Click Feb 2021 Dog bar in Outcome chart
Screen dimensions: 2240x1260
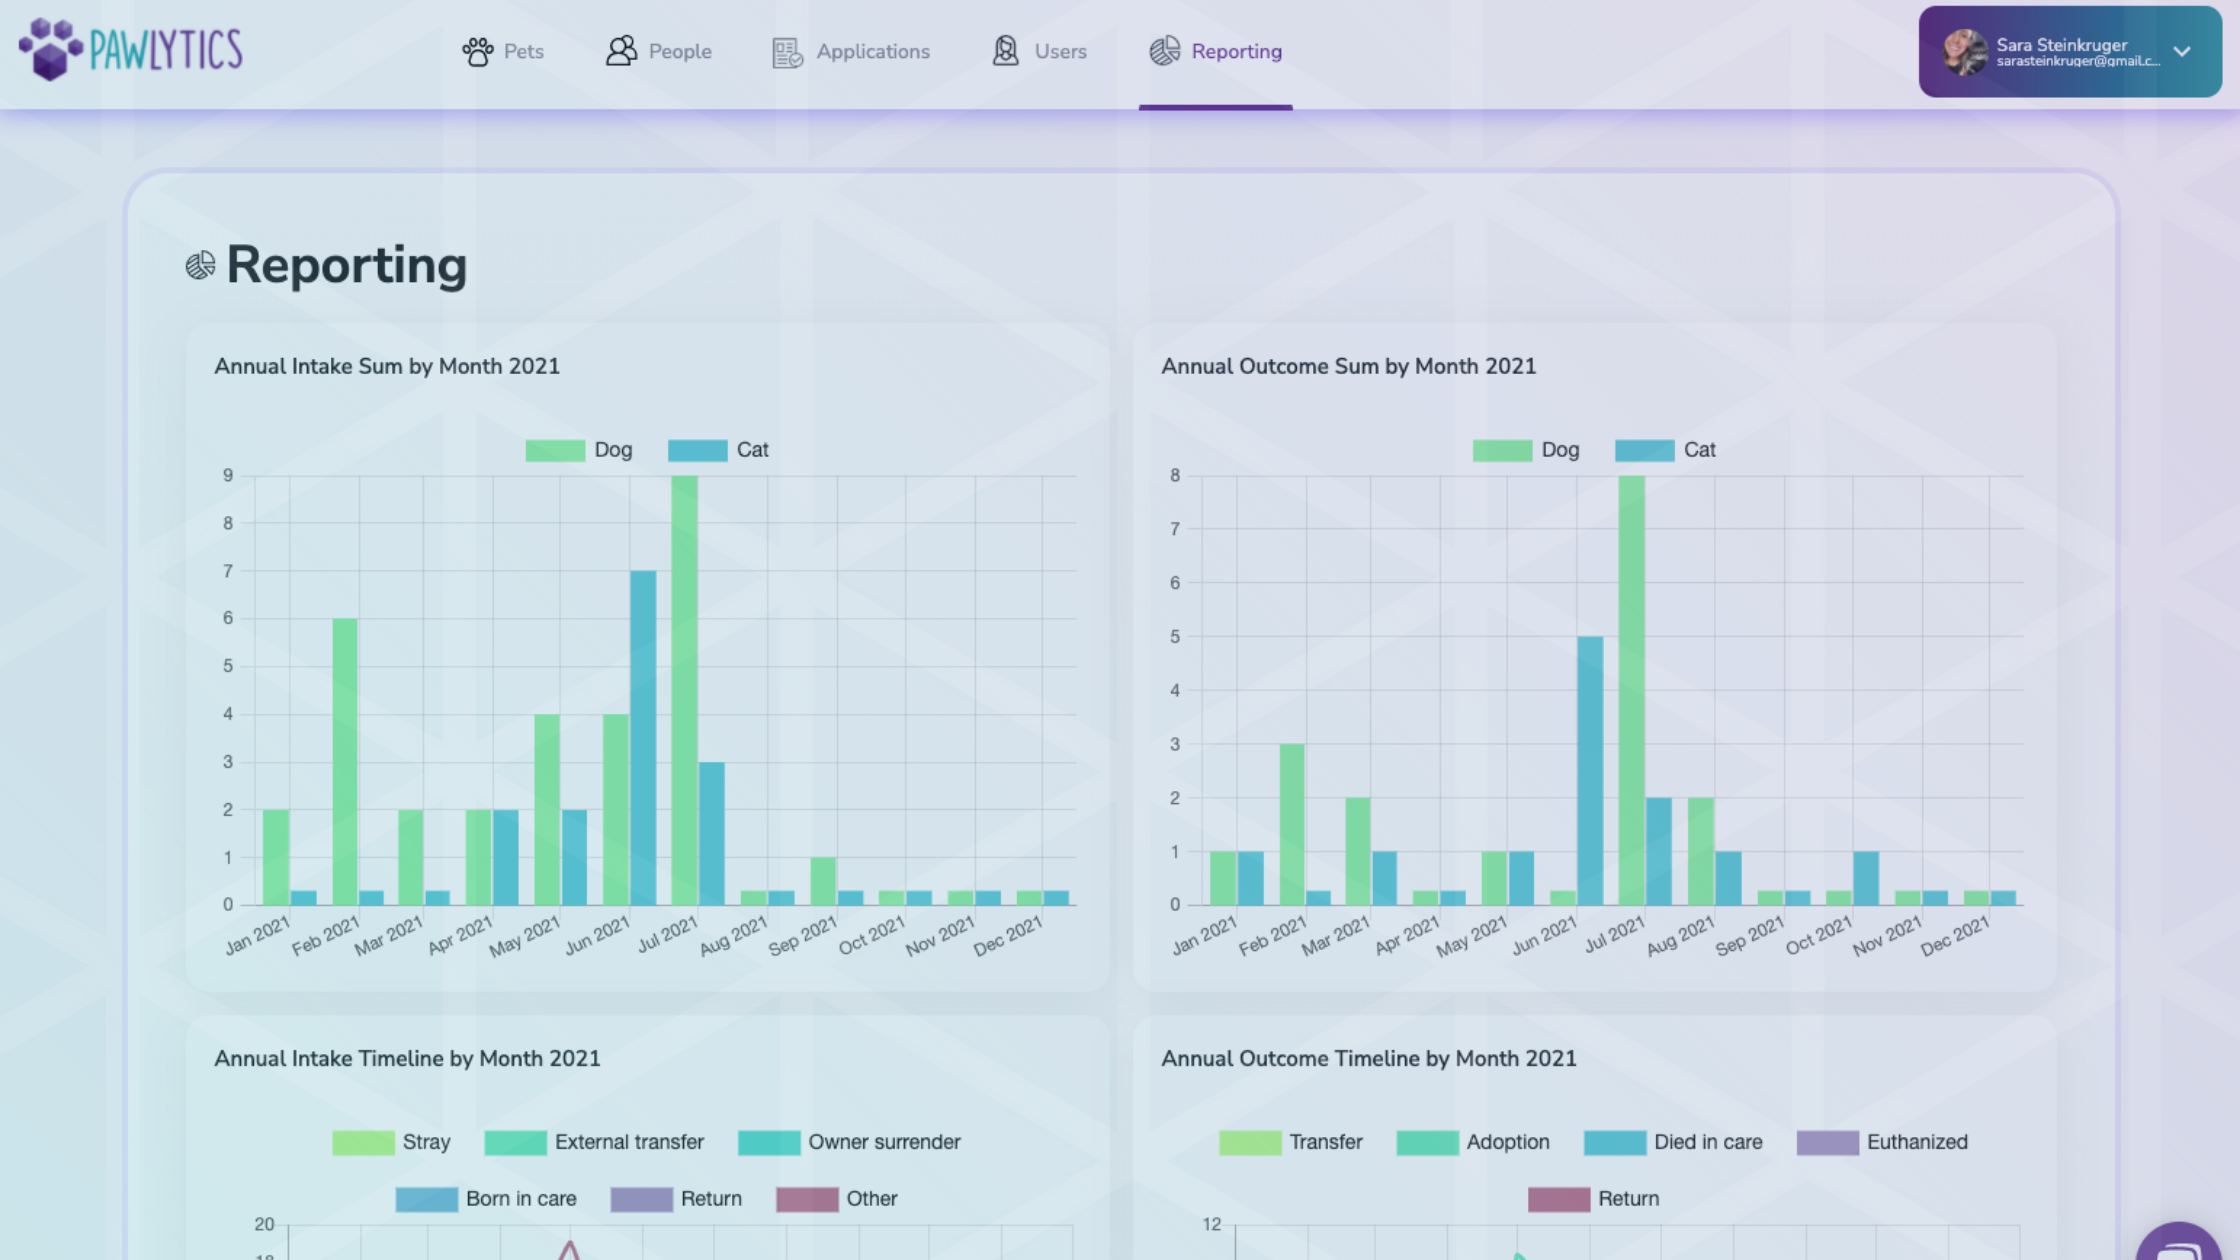pos(1292,824)
